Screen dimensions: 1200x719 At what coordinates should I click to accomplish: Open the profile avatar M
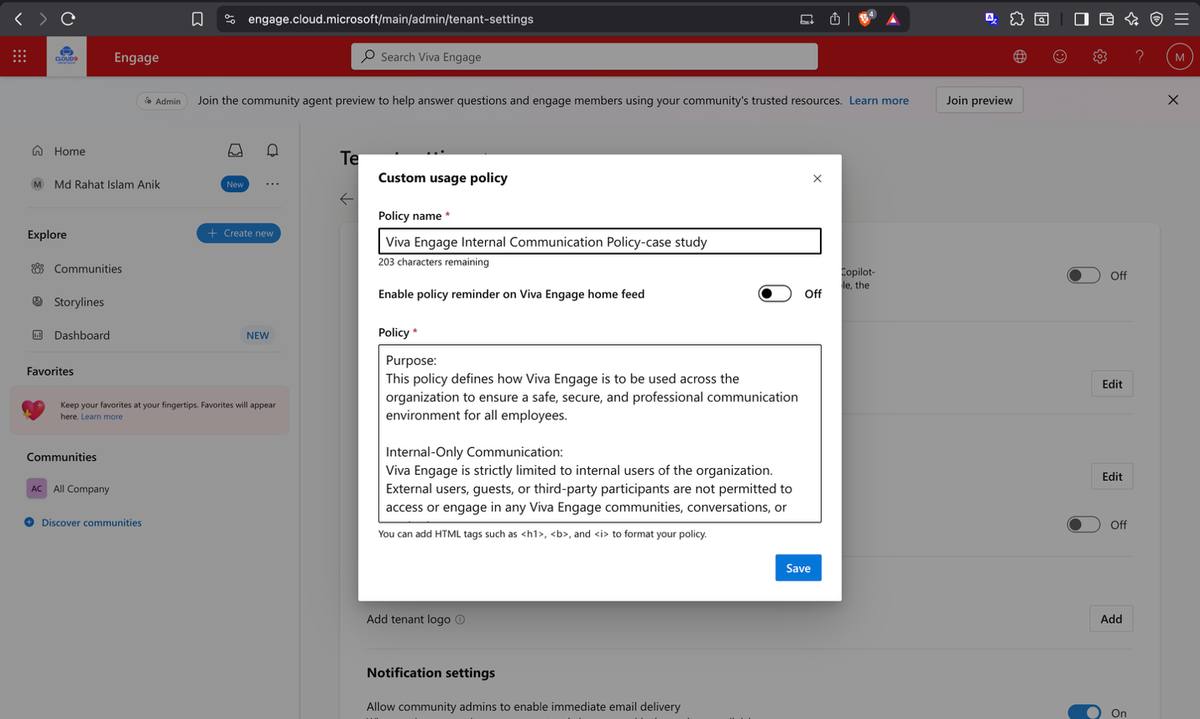[1179, 57]
